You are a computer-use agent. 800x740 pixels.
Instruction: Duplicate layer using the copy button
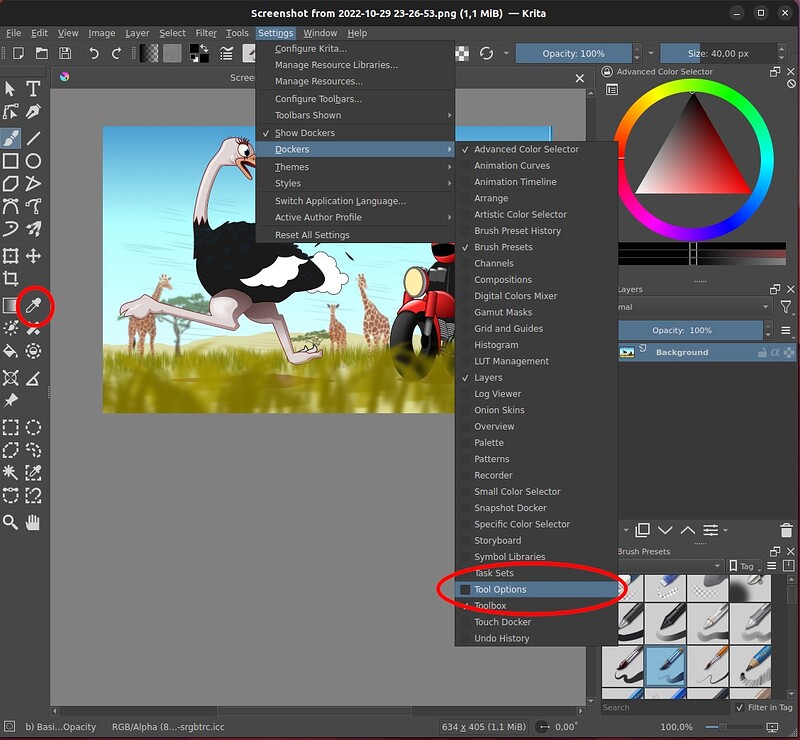[642, 530]
